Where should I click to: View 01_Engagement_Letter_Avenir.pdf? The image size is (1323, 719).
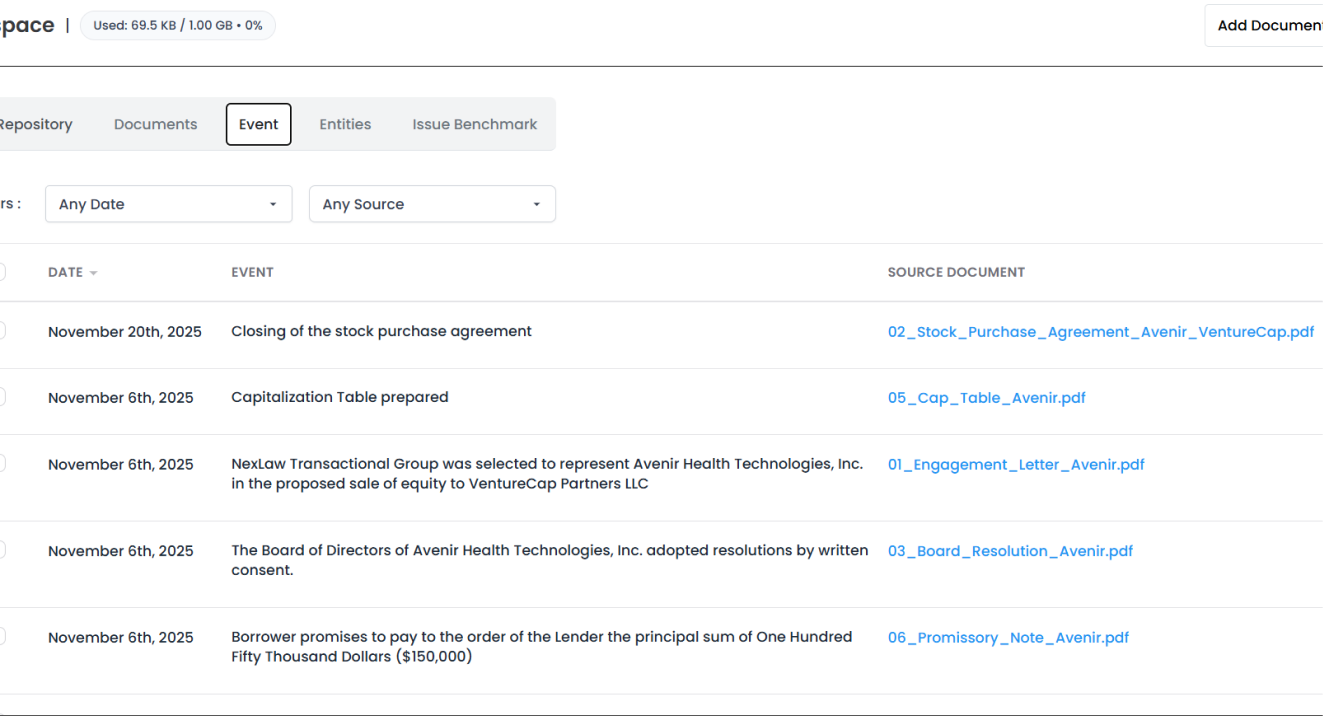[x=1016, y=464]
